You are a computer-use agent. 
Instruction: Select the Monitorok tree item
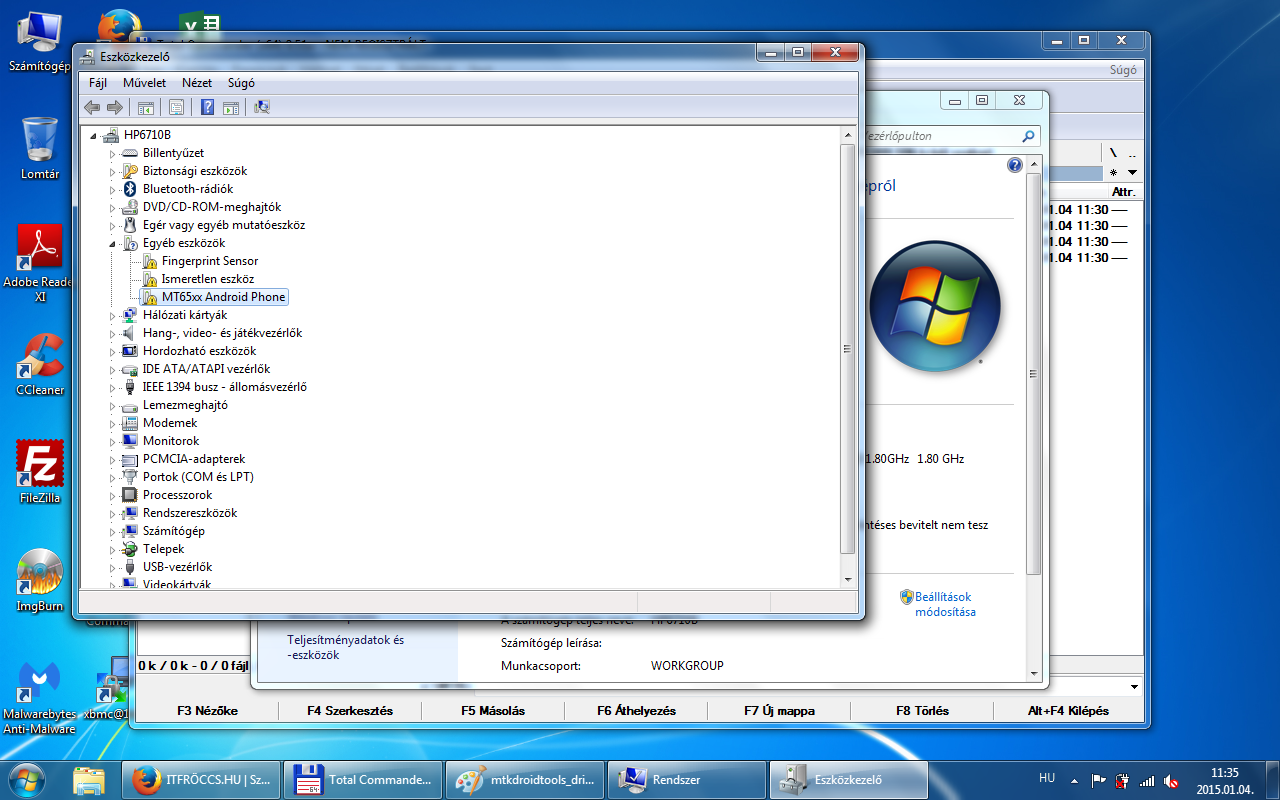coord(171,441)
